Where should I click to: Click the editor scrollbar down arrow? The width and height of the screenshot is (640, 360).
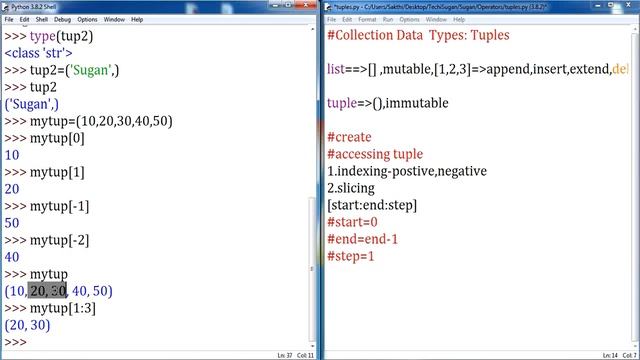tap(636, 346)
